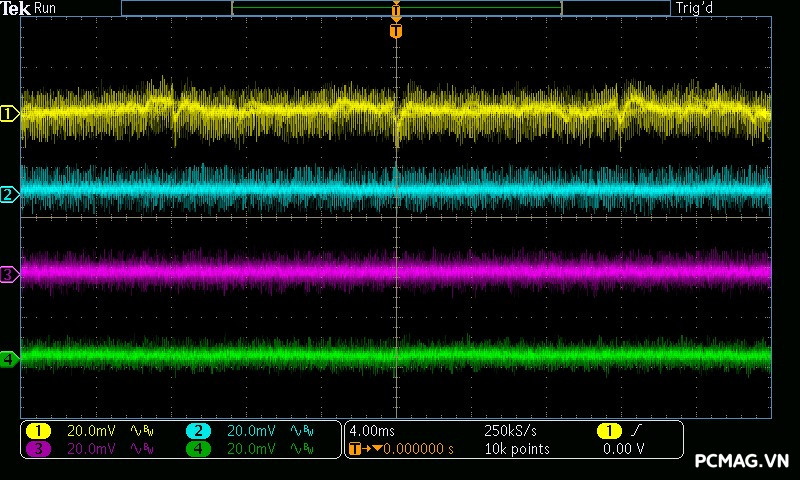Click the channel 3 magenta ground marker
Image resolution: width=800 pixels, height=480 pixels.
tap(9, 273)
